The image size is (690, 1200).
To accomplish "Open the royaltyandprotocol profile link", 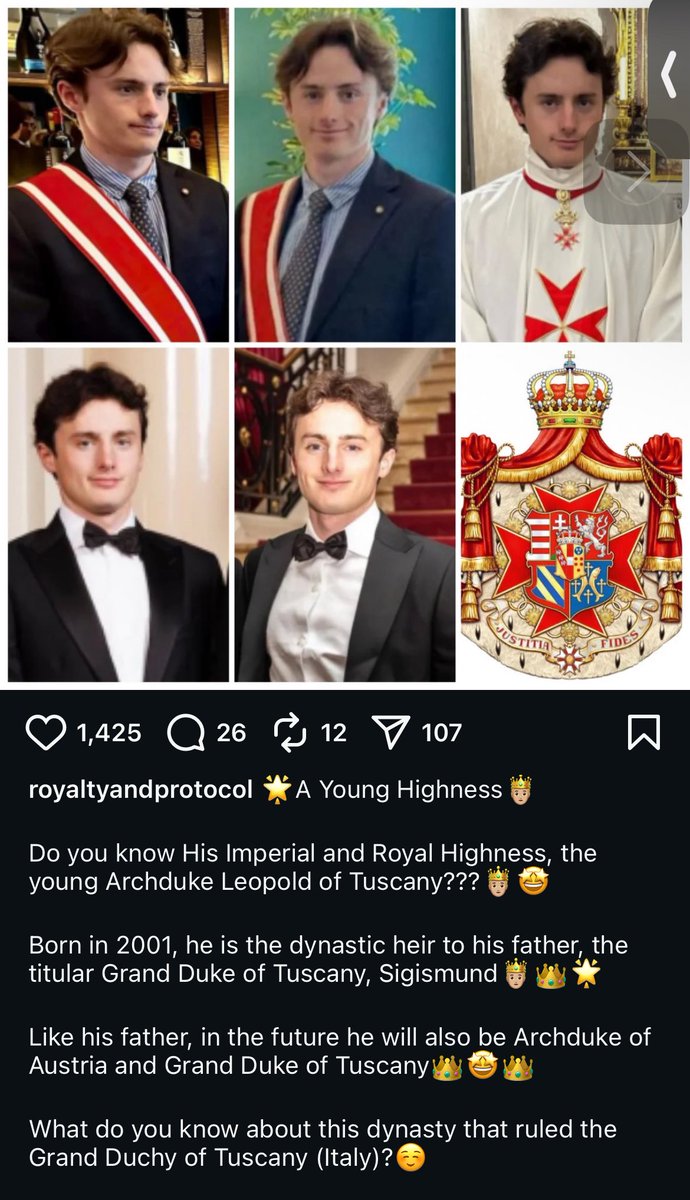I will tap(140, 789).
